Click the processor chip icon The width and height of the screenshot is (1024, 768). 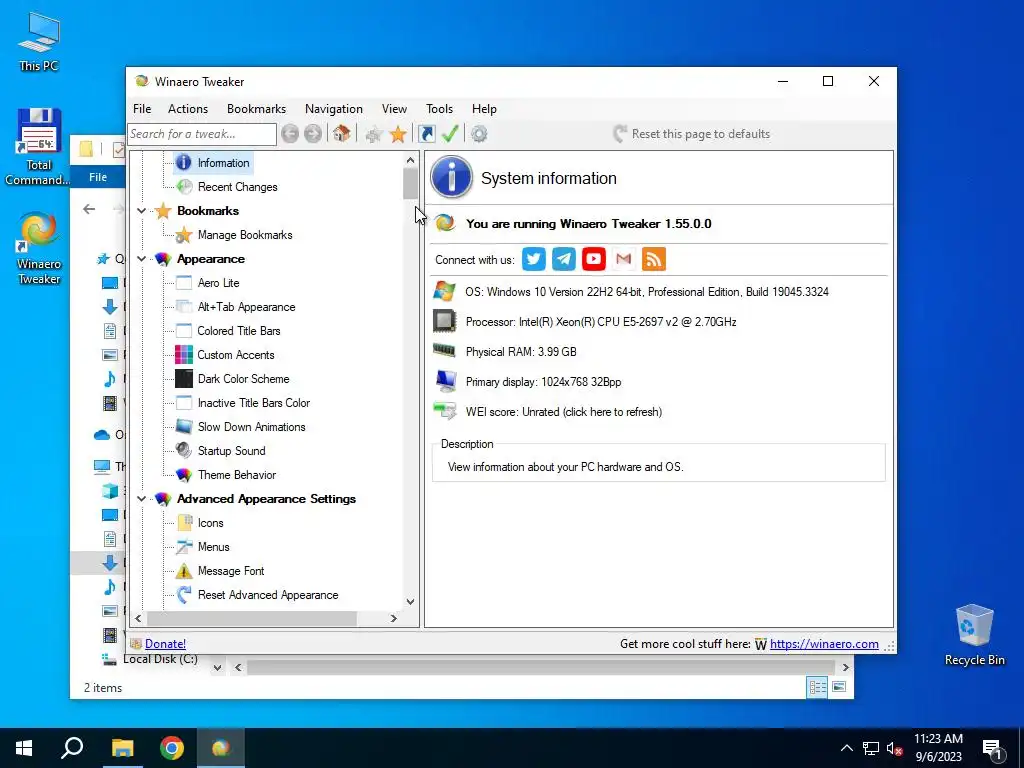tap(445, 321)
